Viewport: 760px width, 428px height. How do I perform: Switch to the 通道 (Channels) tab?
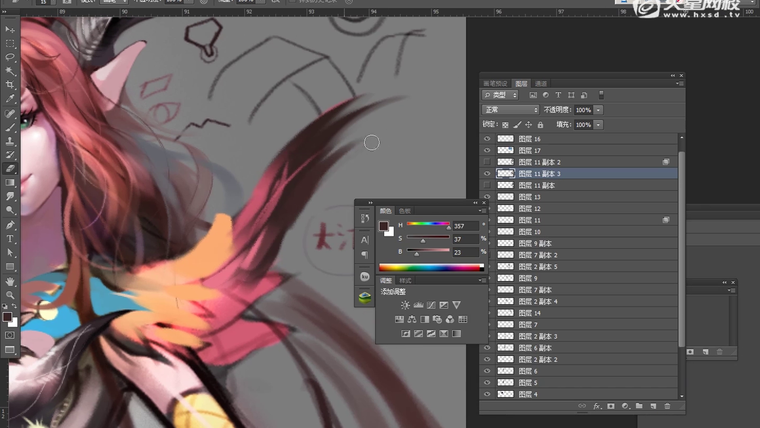[x=541, y=83]
